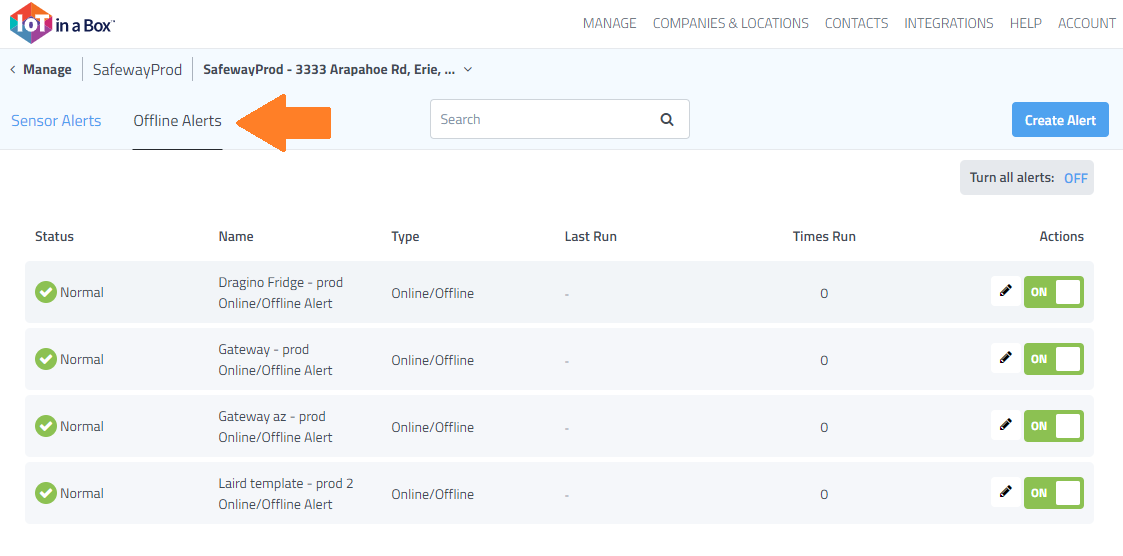The width and height of the screenshot is (1123, 556).
Task: Open editor for Gateway az - prod alert
Action: [x=1005, y=426]
